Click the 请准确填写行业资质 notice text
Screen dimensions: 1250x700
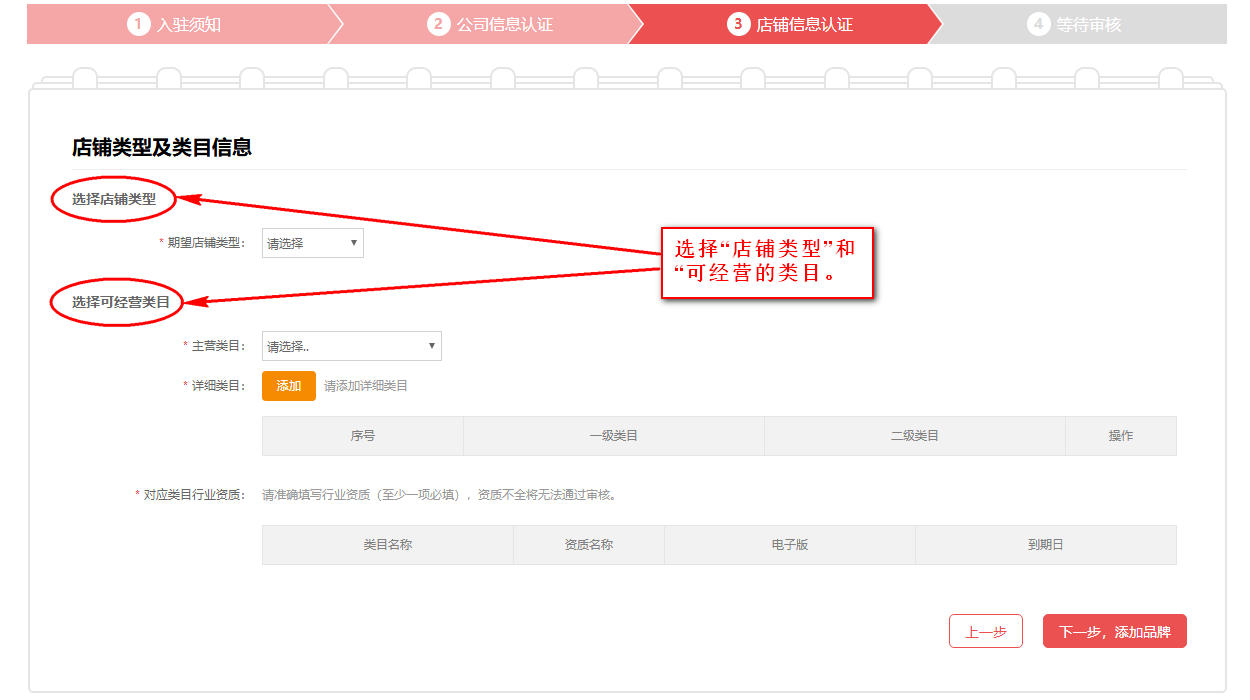pos(439,494)
